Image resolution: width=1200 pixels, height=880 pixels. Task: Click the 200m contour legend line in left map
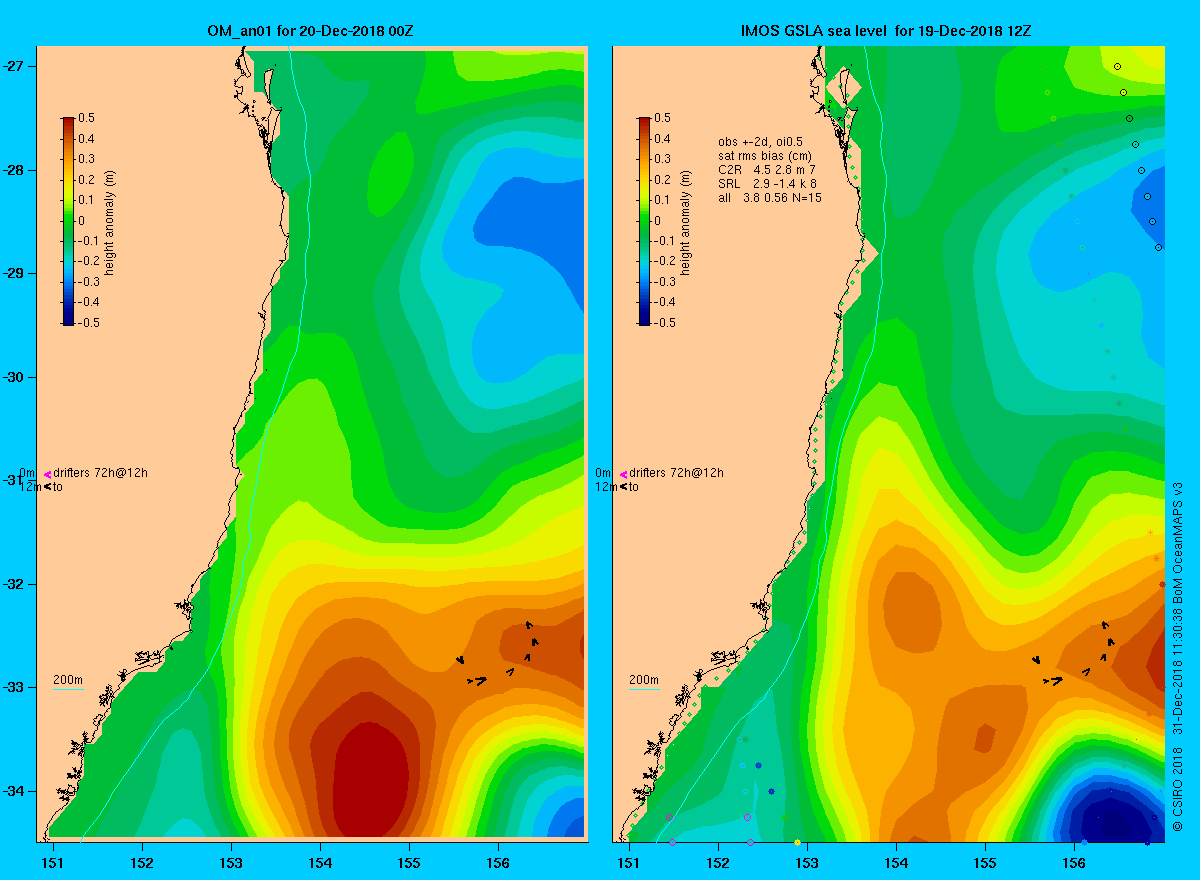coord(67,689)
